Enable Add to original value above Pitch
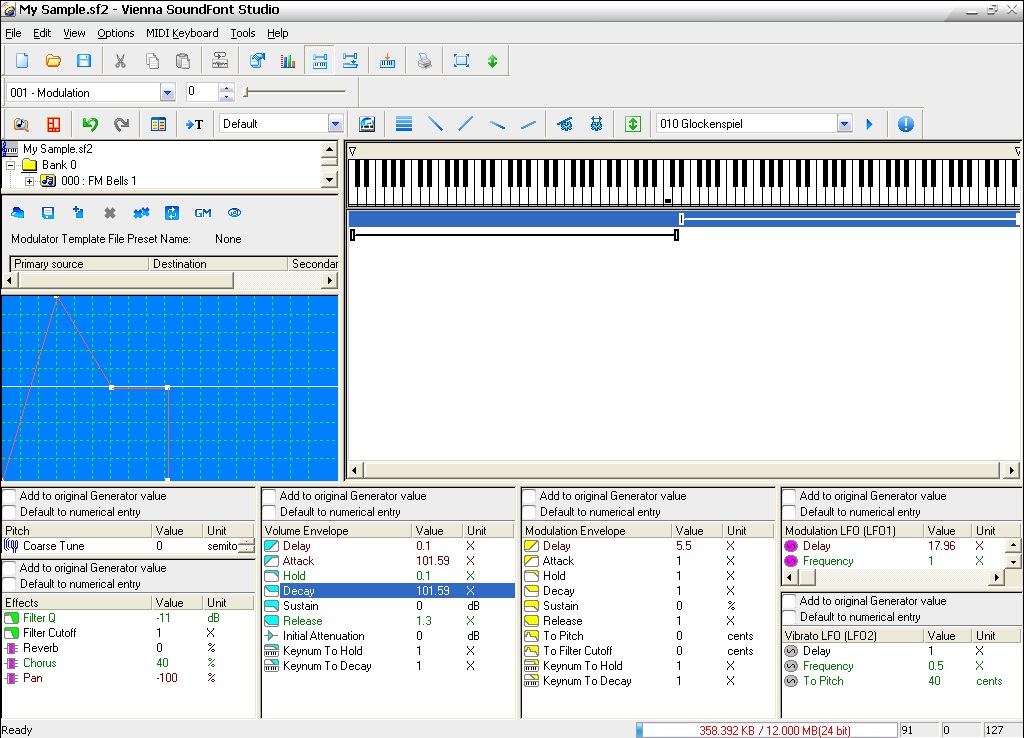The image size is (1024, 738). (10, 496)
